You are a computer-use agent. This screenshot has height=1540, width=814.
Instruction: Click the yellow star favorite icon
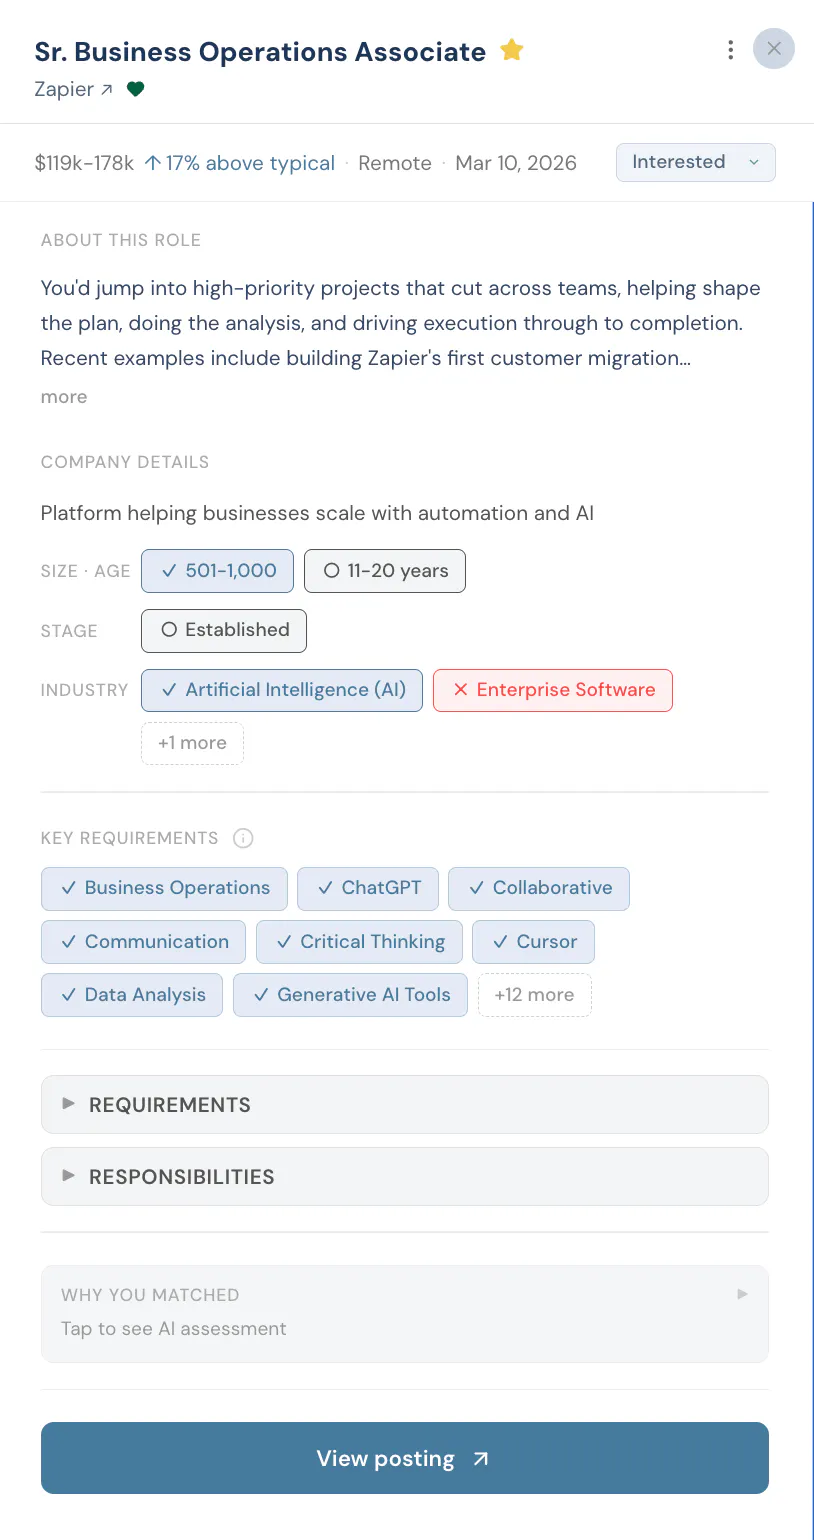click(512, 50)
